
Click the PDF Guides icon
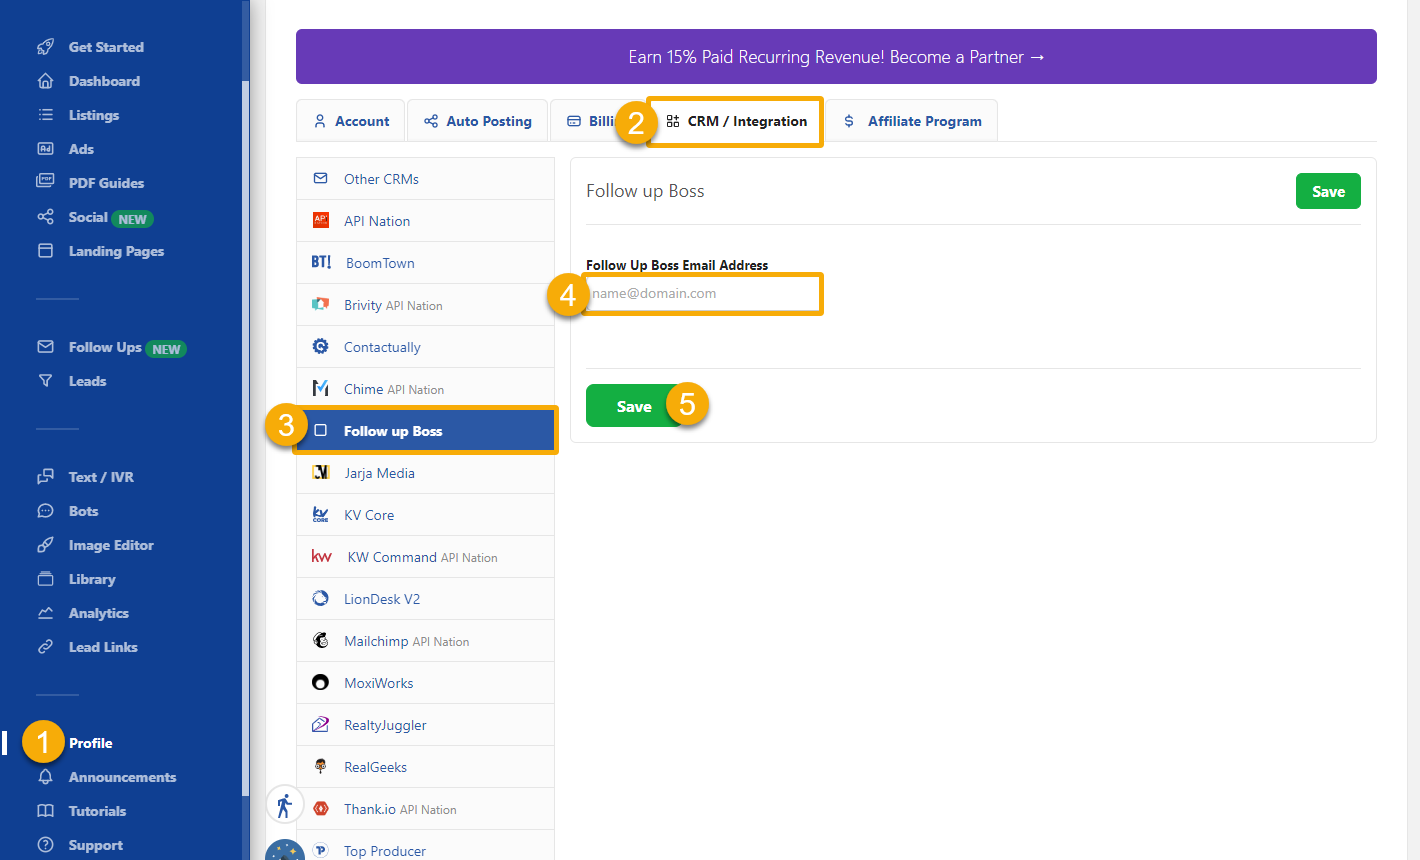click(x=45, y=183)
